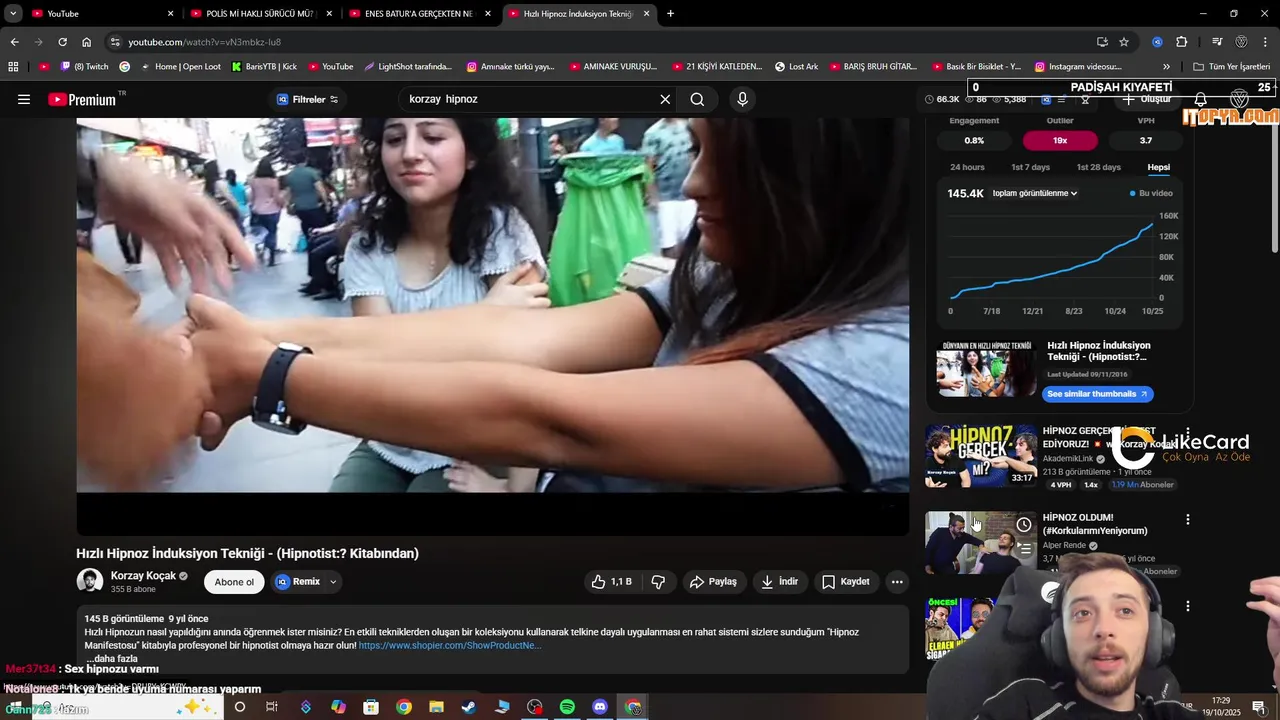This screenshot has height=720, width=1280.
Task: Reload the page
Action: coord(62,42)
